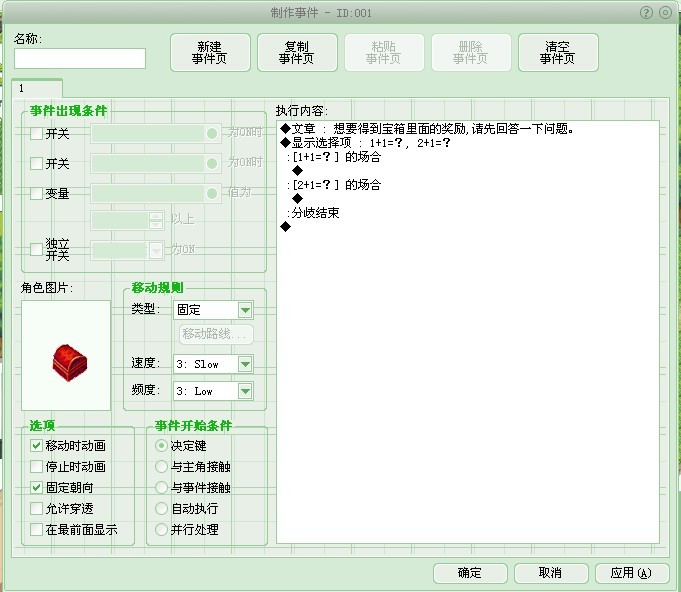Select 与主角接触 start condition
The height and width of the screenshot is (592, 681).
click(161, 466)
